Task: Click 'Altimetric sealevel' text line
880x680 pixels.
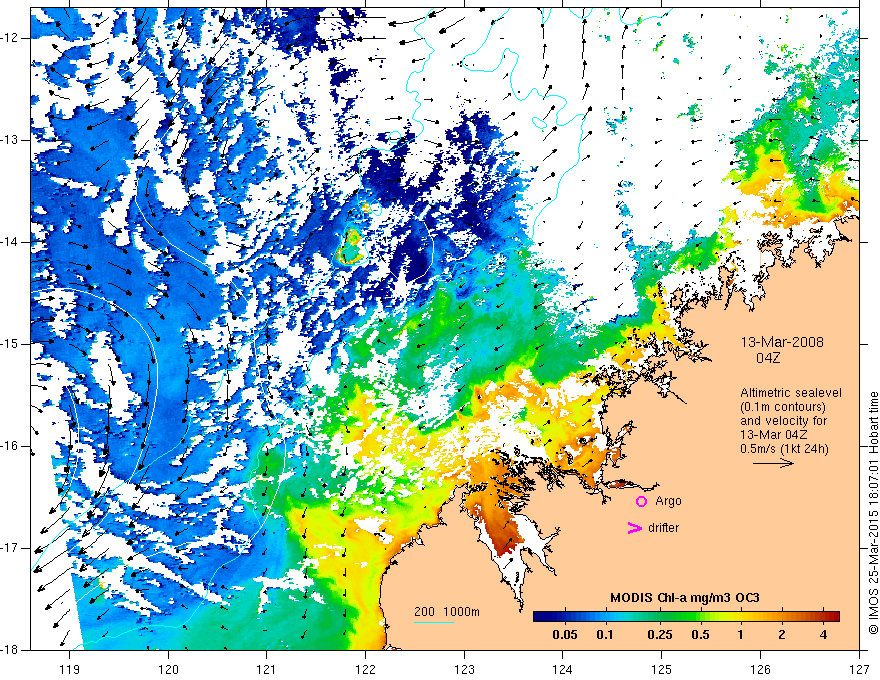Action: (790, 393)
